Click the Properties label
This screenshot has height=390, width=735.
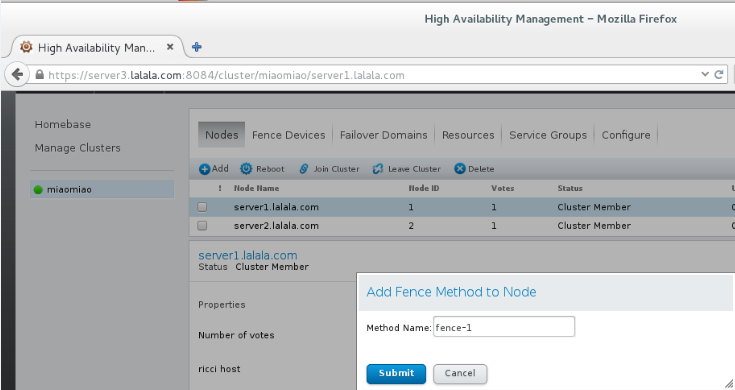point(222,305)
